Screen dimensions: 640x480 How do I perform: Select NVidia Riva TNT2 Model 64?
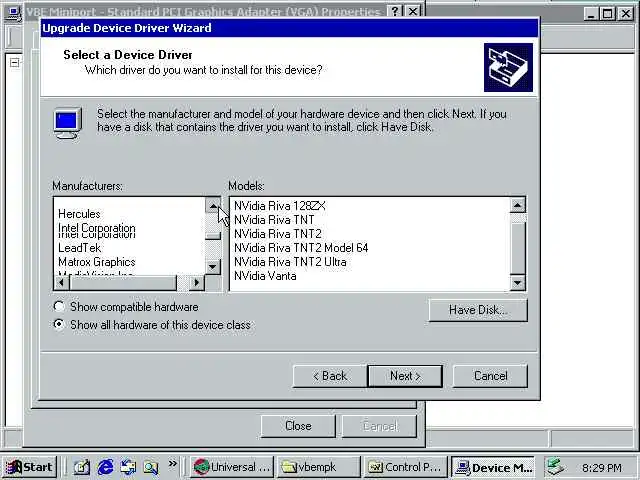click(301, 248)
